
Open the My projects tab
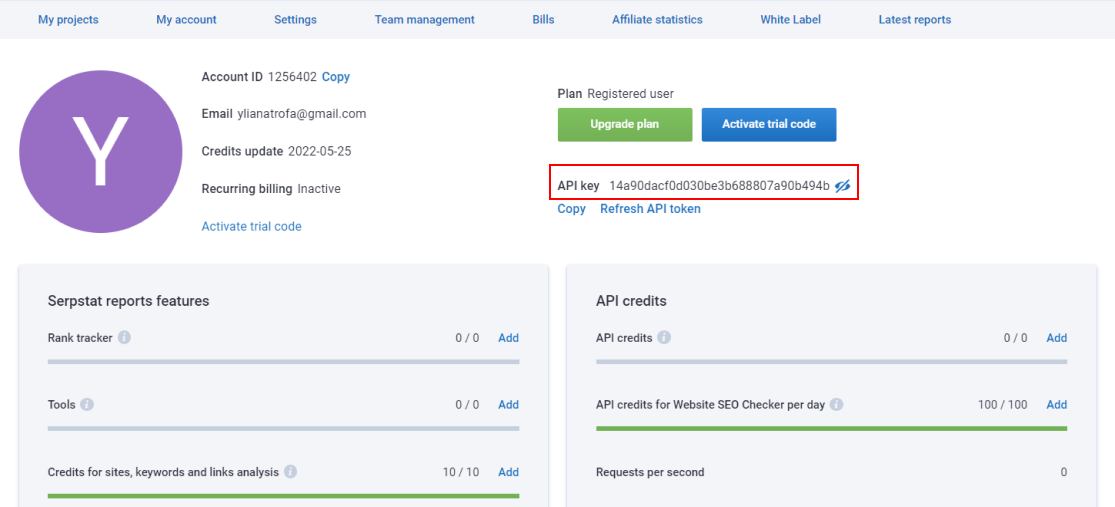68,20
